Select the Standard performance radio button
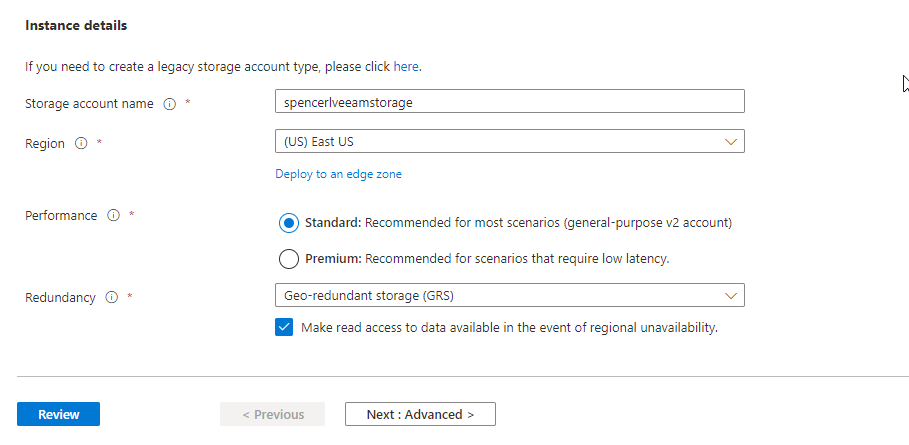 [x=289, y=223]
